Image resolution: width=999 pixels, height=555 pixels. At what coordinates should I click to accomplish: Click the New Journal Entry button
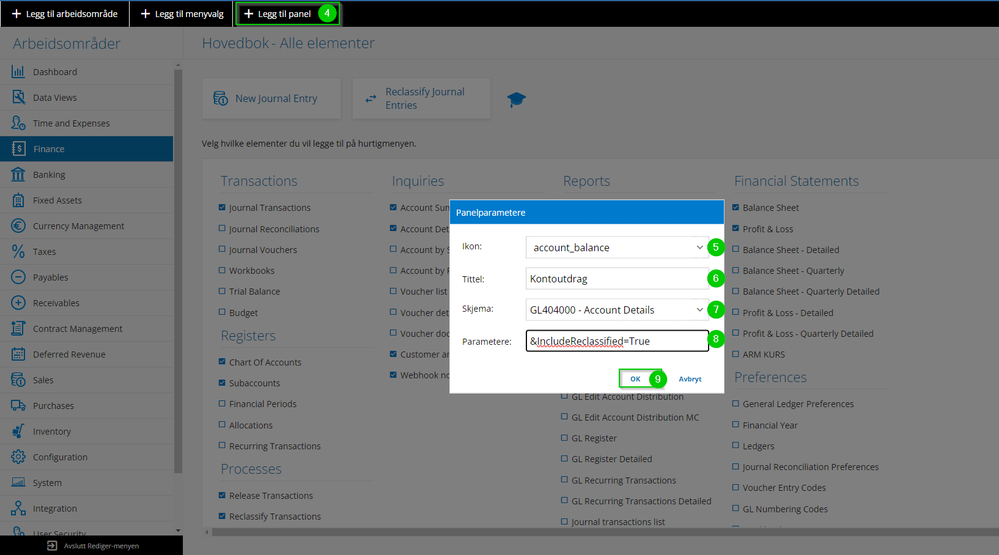(x=271, y=98)
